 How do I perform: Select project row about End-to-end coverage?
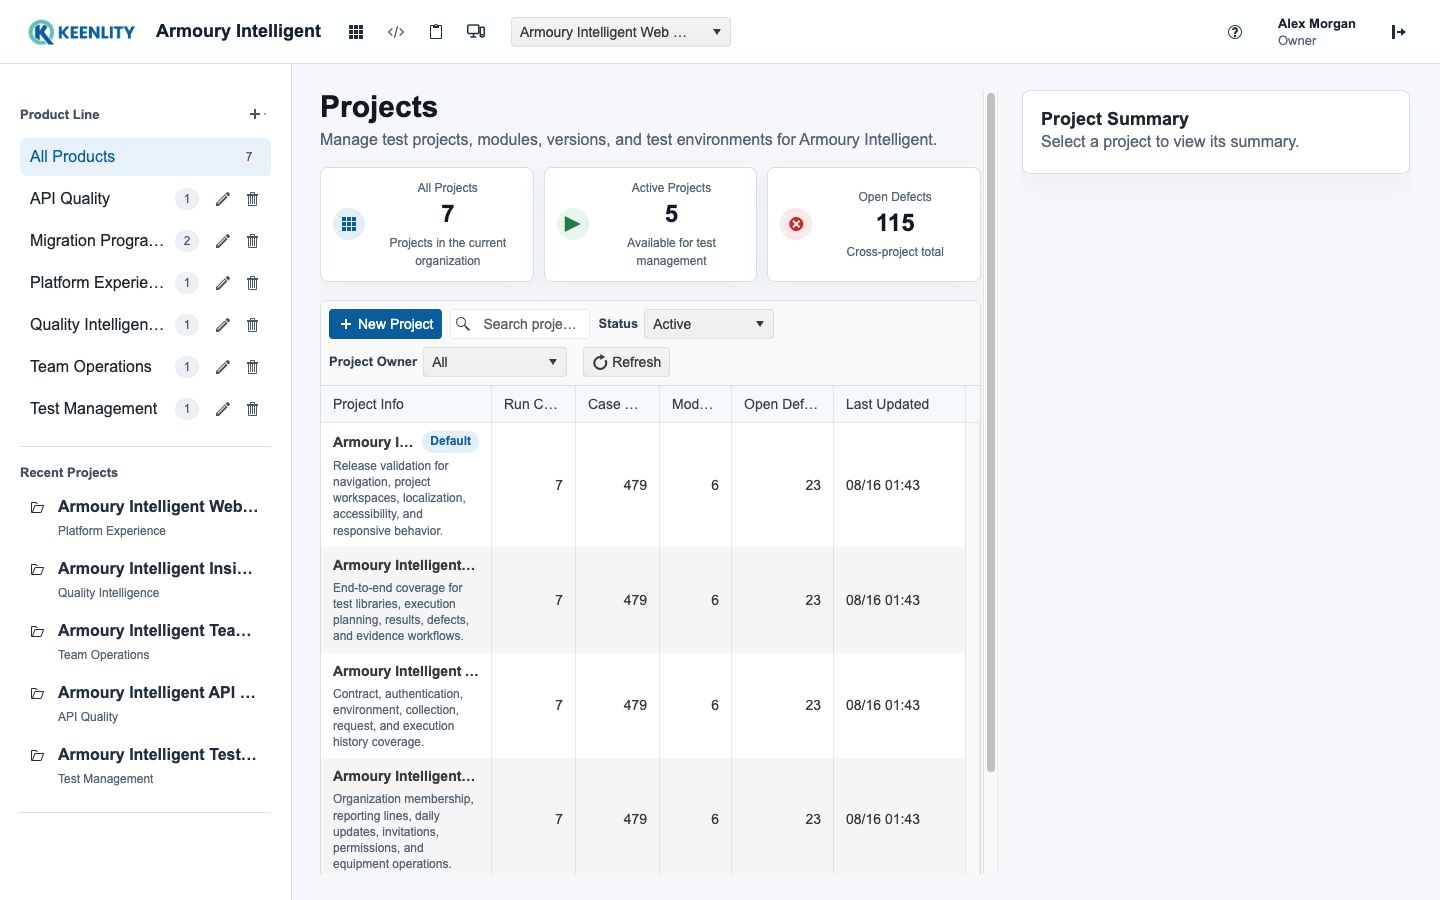[x=643, y=600]
